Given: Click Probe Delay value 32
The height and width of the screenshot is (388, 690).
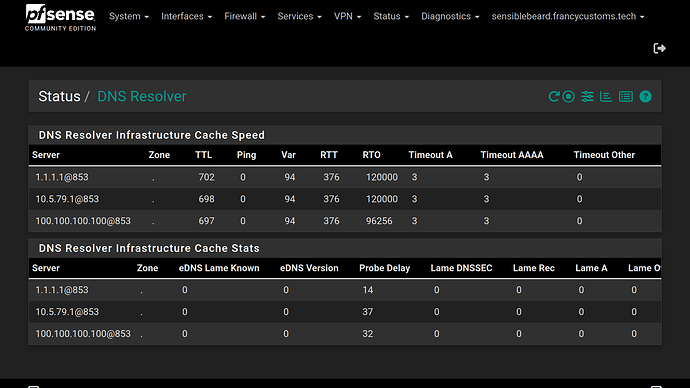Looking at the screenshot, I should [x=368, y=334].
